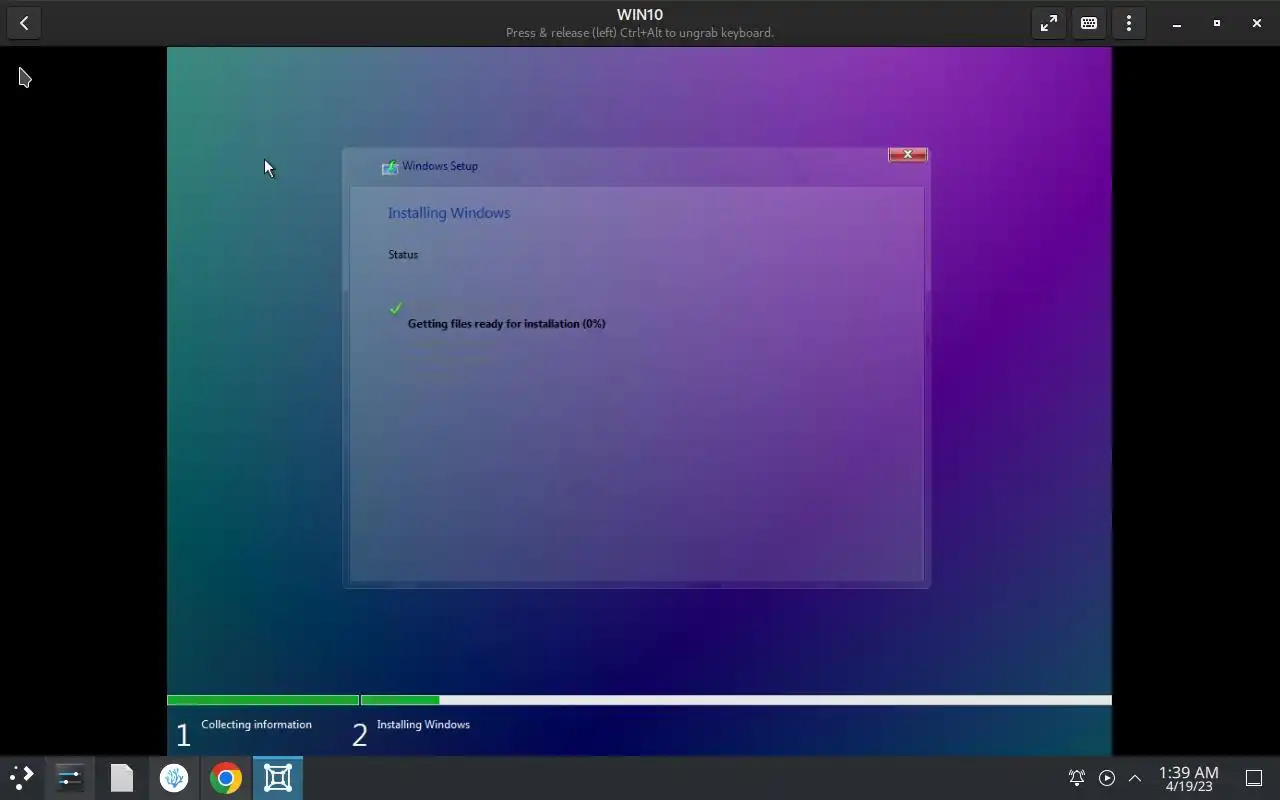The height and width of the screenshot is (800, 1280).
Task: Click the green checkmark in Status list
Action: [x=396, y=308]
